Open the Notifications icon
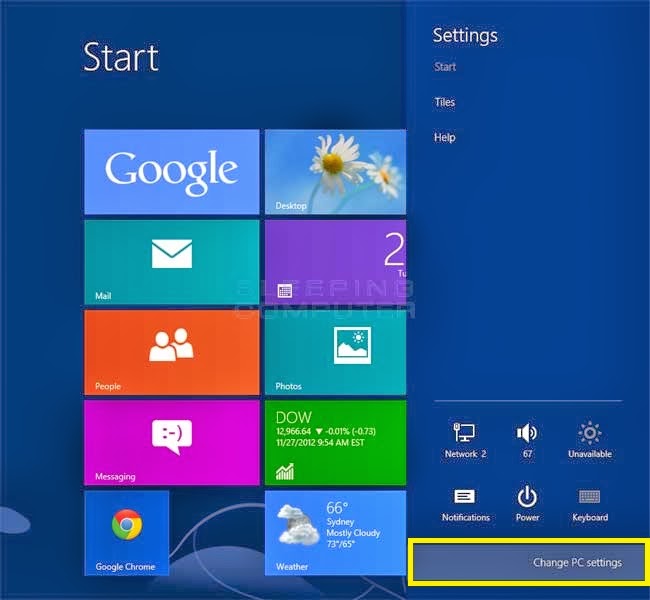The height and width of the screenshot is (600, 650). [x=465, y=504]
